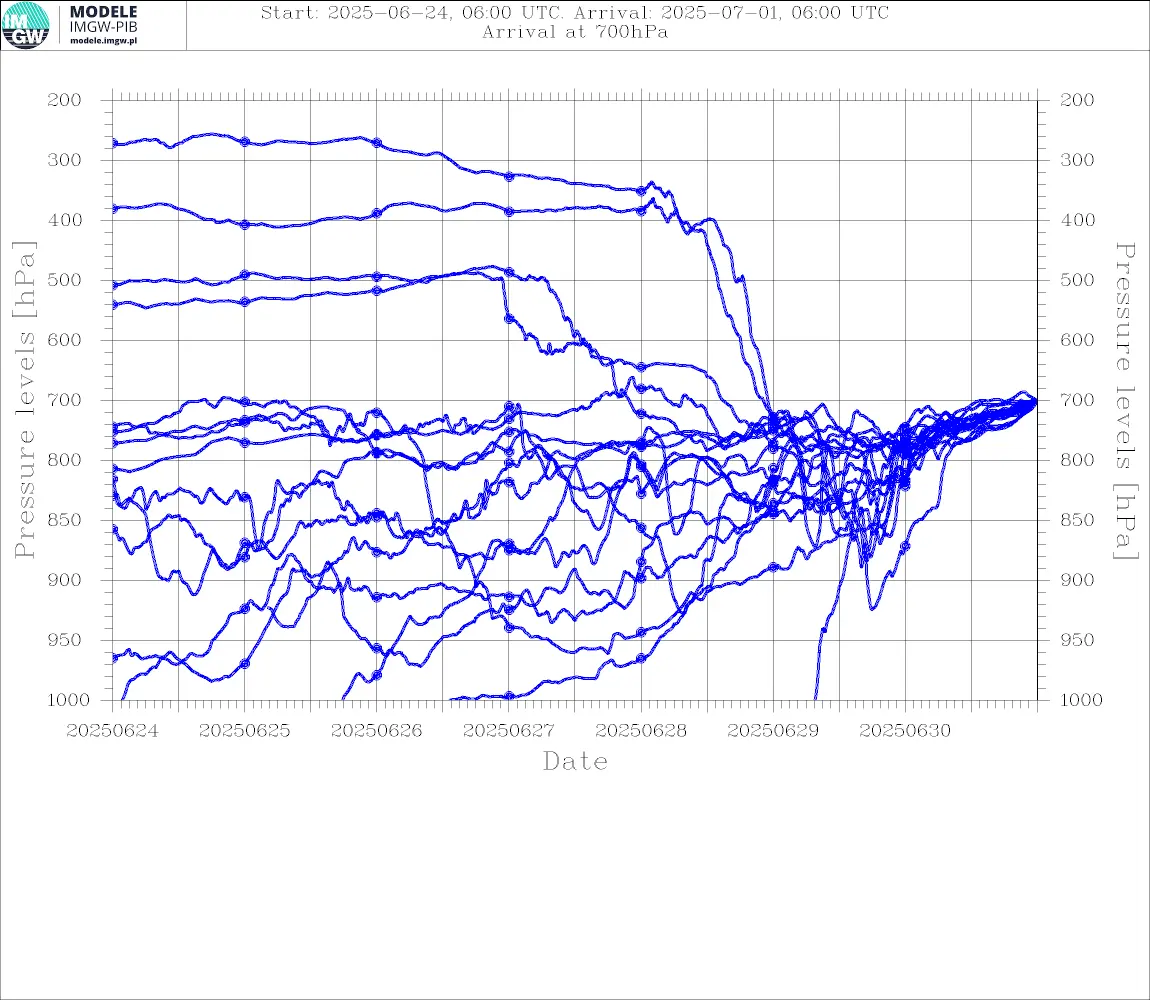The height and width of the screenshot is (1000, 1150).
Task: Click the left axis 200 tick label
Action: point(65,100)
